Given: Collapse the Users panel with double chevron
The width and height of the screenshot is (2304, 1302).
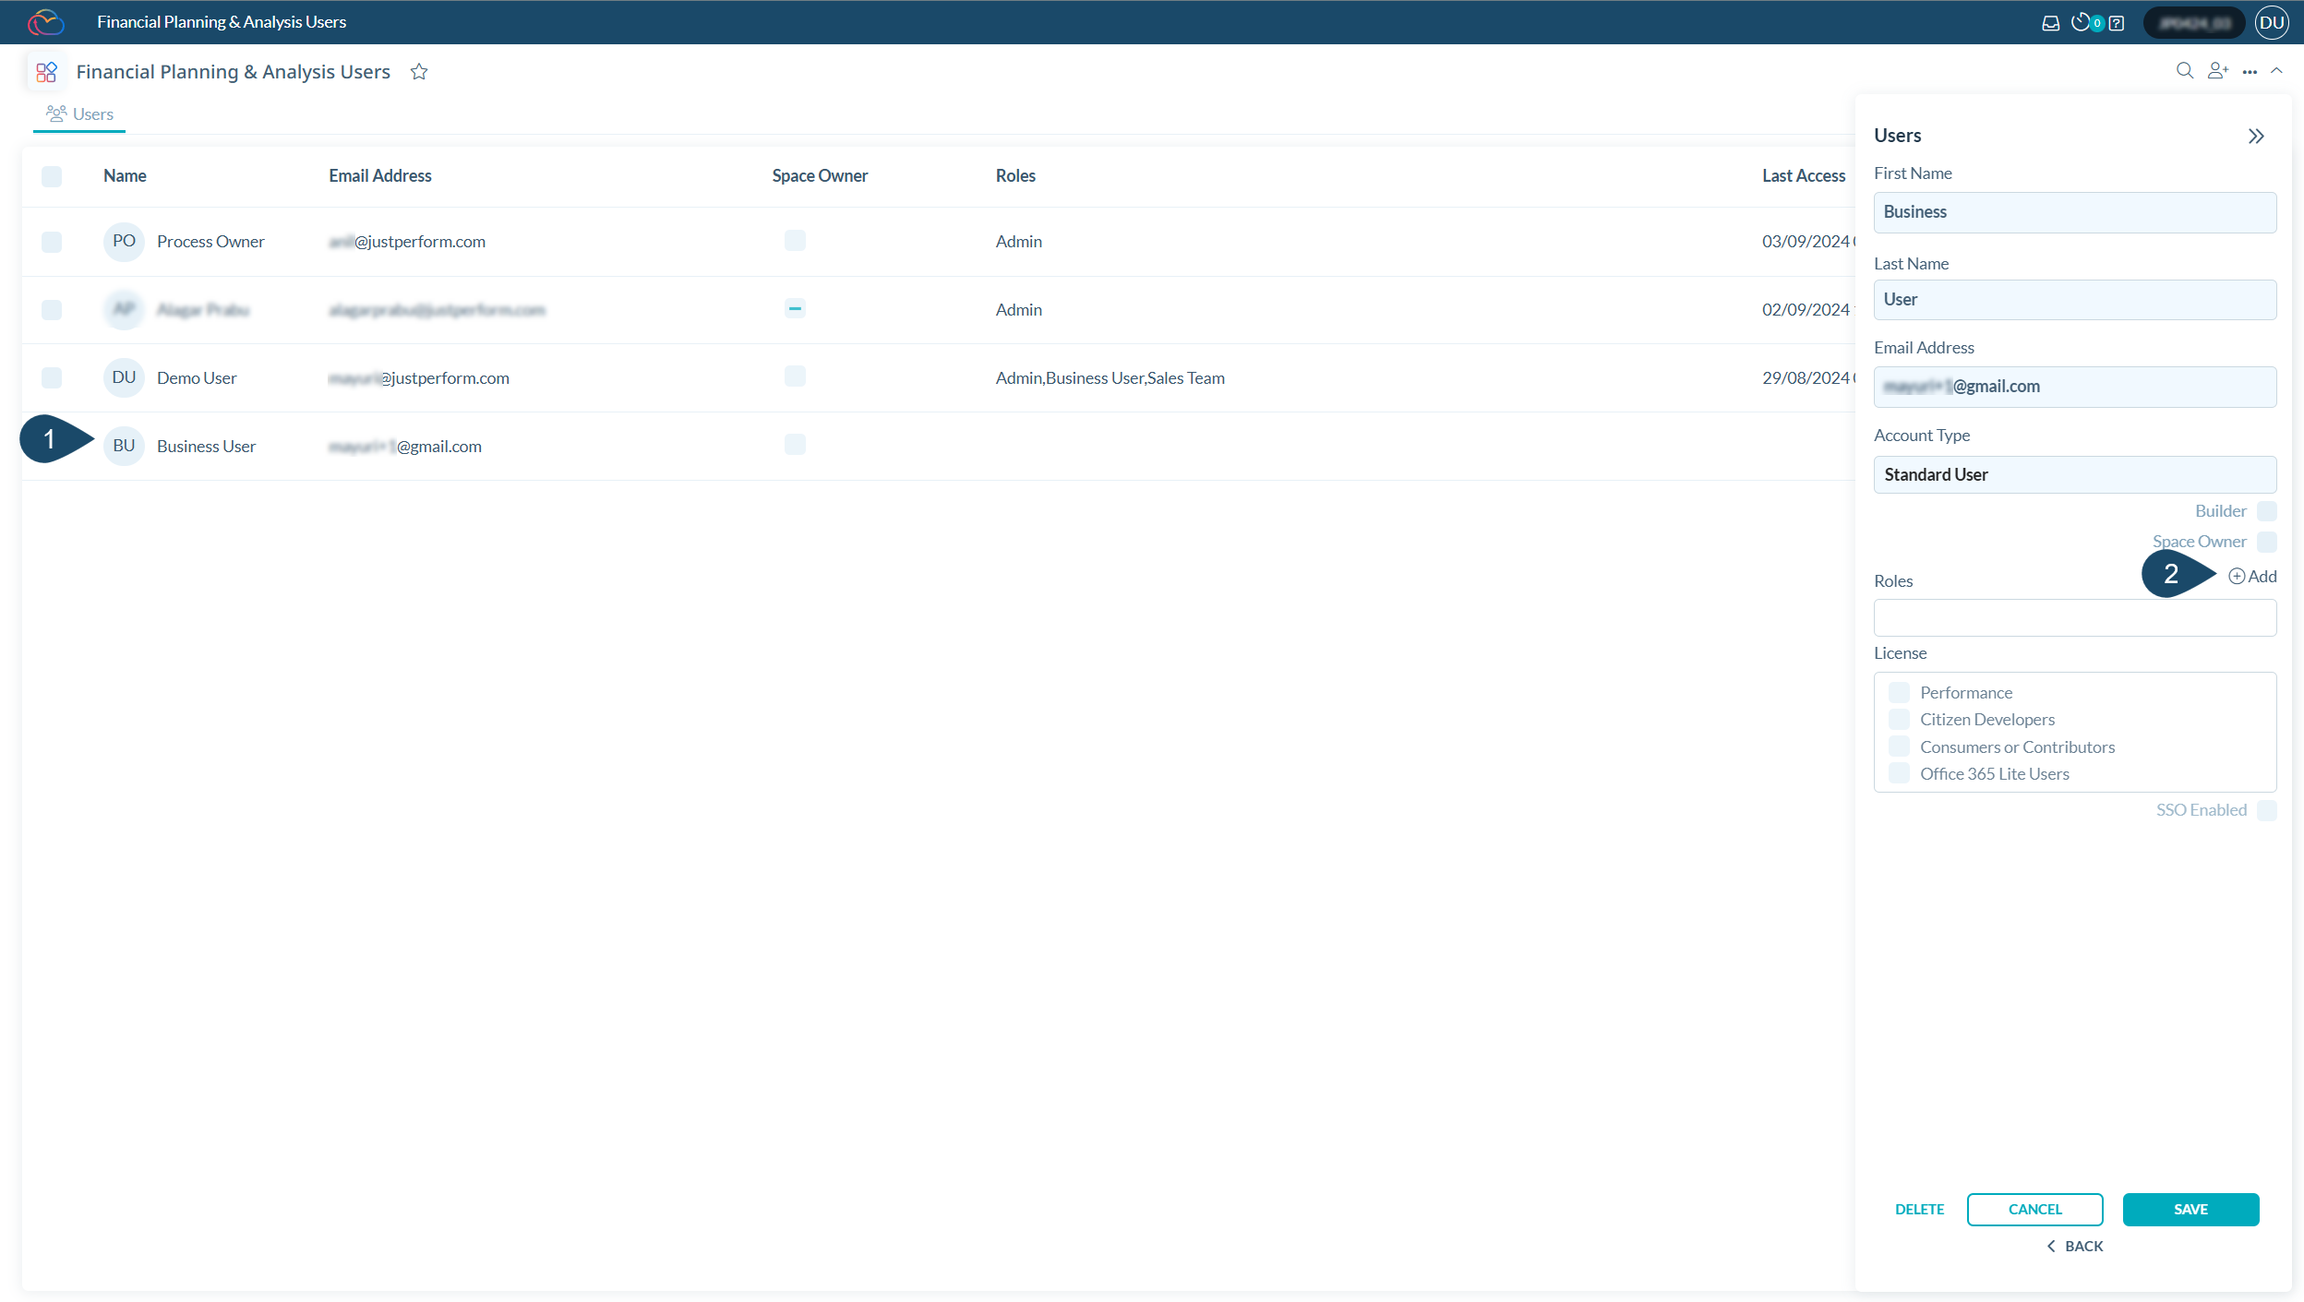Looking at the screenshot, I should pos(2257,135).
